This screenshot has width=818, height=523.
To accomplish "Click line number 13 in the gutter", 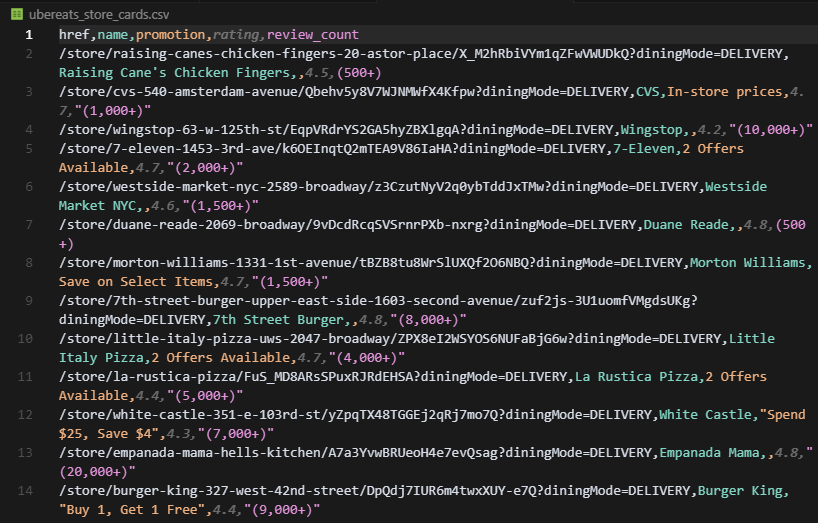I will click(26, 452).
